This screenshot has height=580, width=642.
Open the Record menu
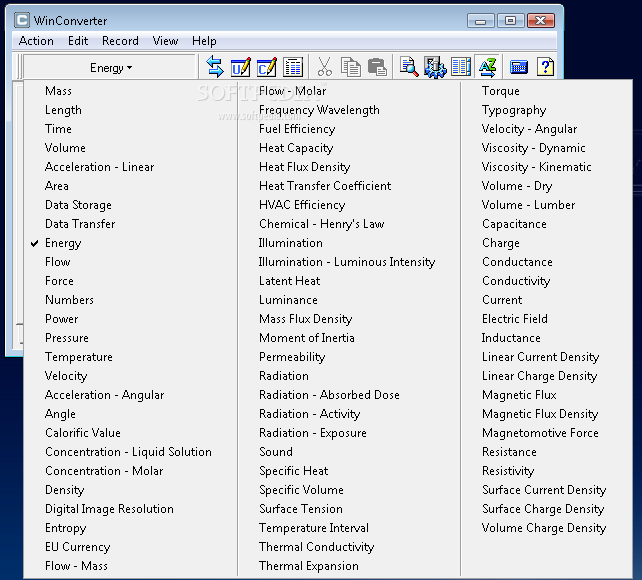tap(120, 41)
